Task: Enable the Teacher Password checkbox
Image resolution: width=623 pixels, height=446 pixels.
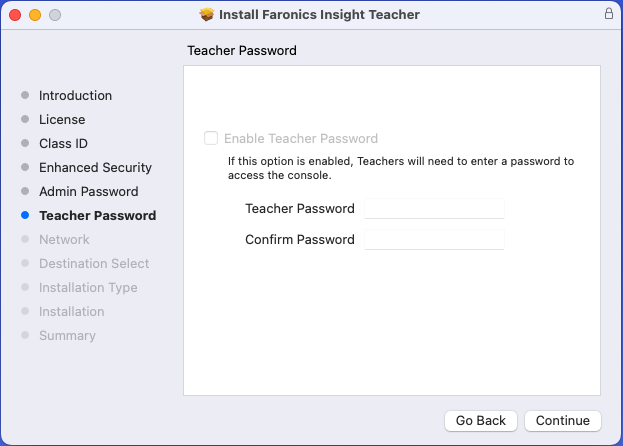Action: [211, 139]
